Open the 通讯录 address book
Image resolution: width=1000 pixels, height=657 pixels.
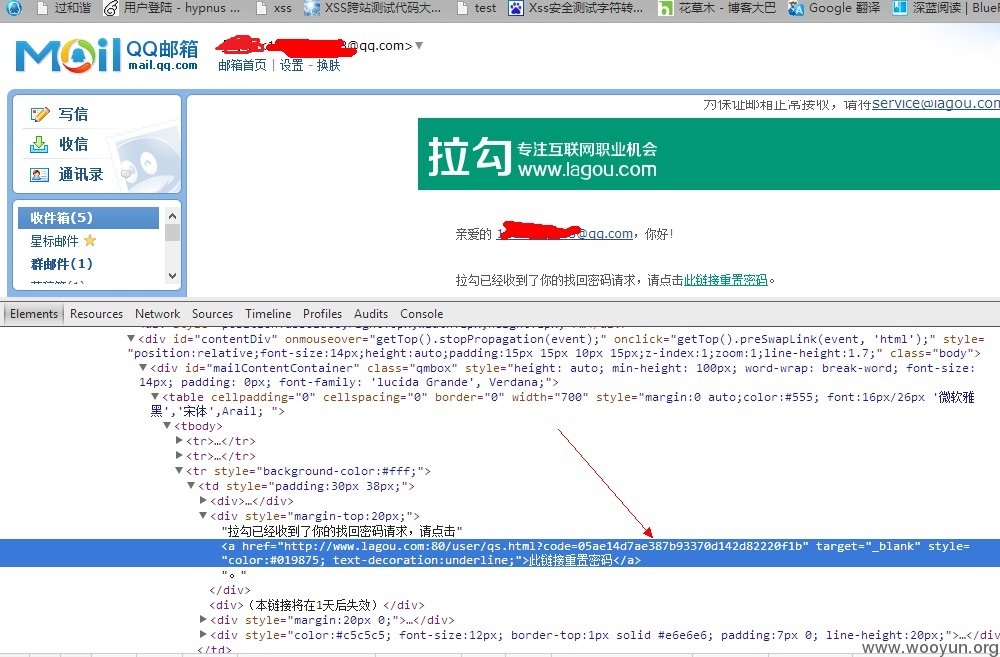81,174
